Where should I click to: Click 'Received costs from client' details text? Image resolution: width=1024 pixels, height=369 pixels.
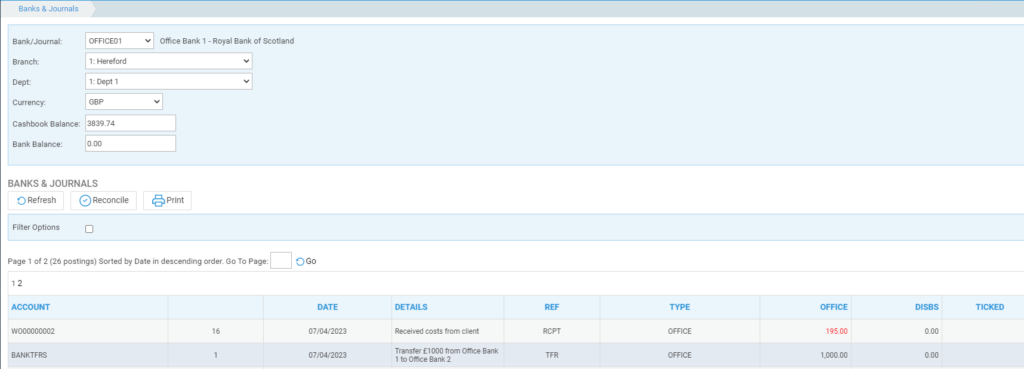point(437,331)
